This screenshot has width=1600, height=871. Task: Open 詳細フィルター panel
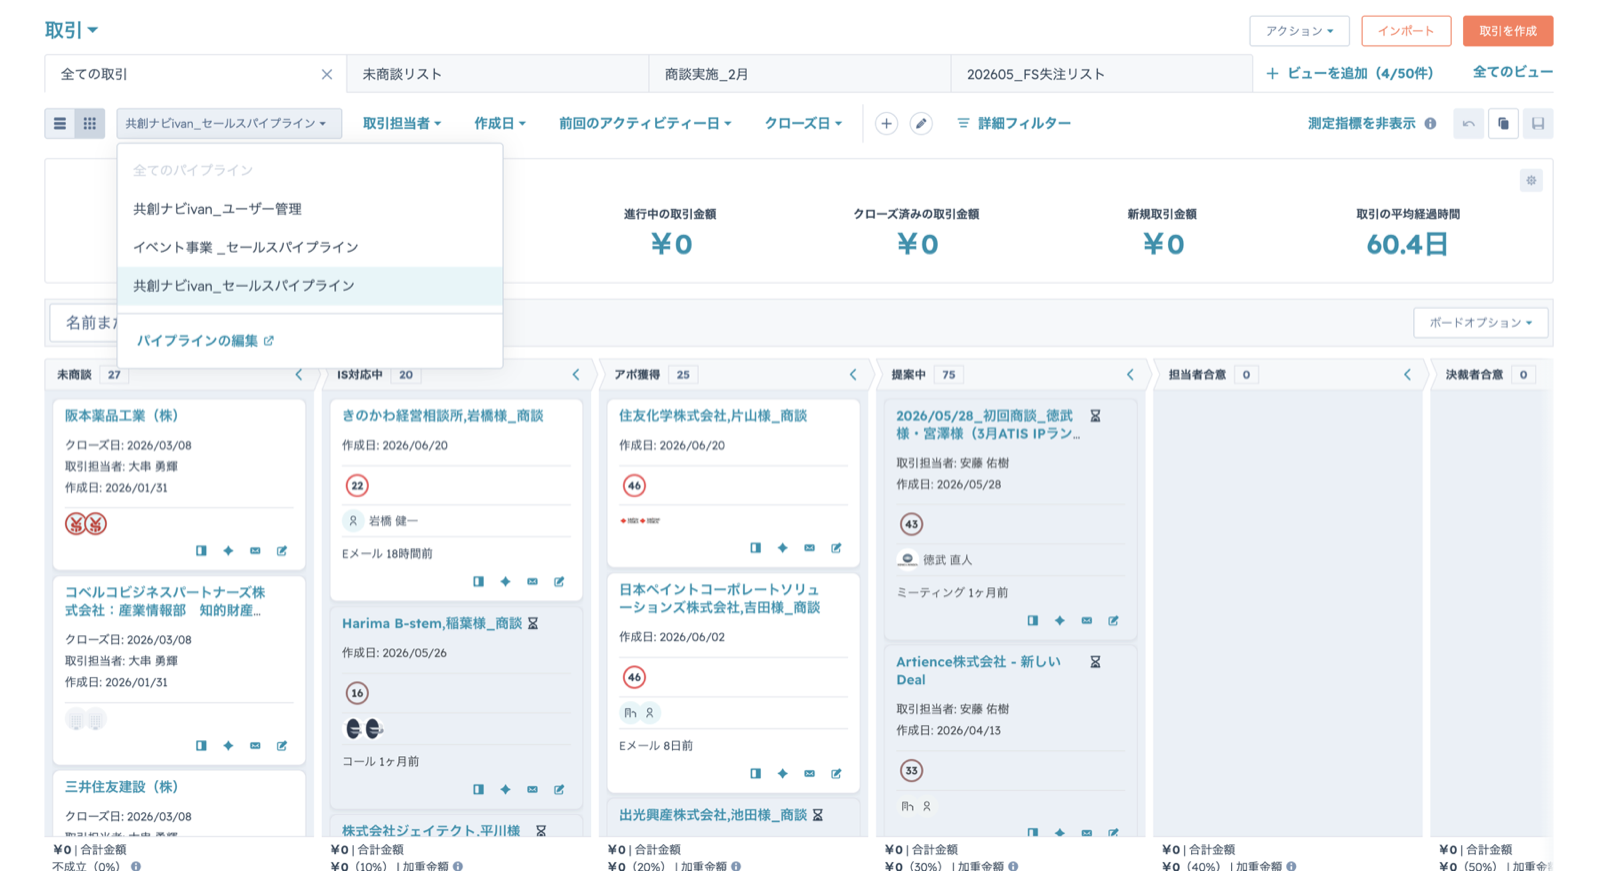1014,124
